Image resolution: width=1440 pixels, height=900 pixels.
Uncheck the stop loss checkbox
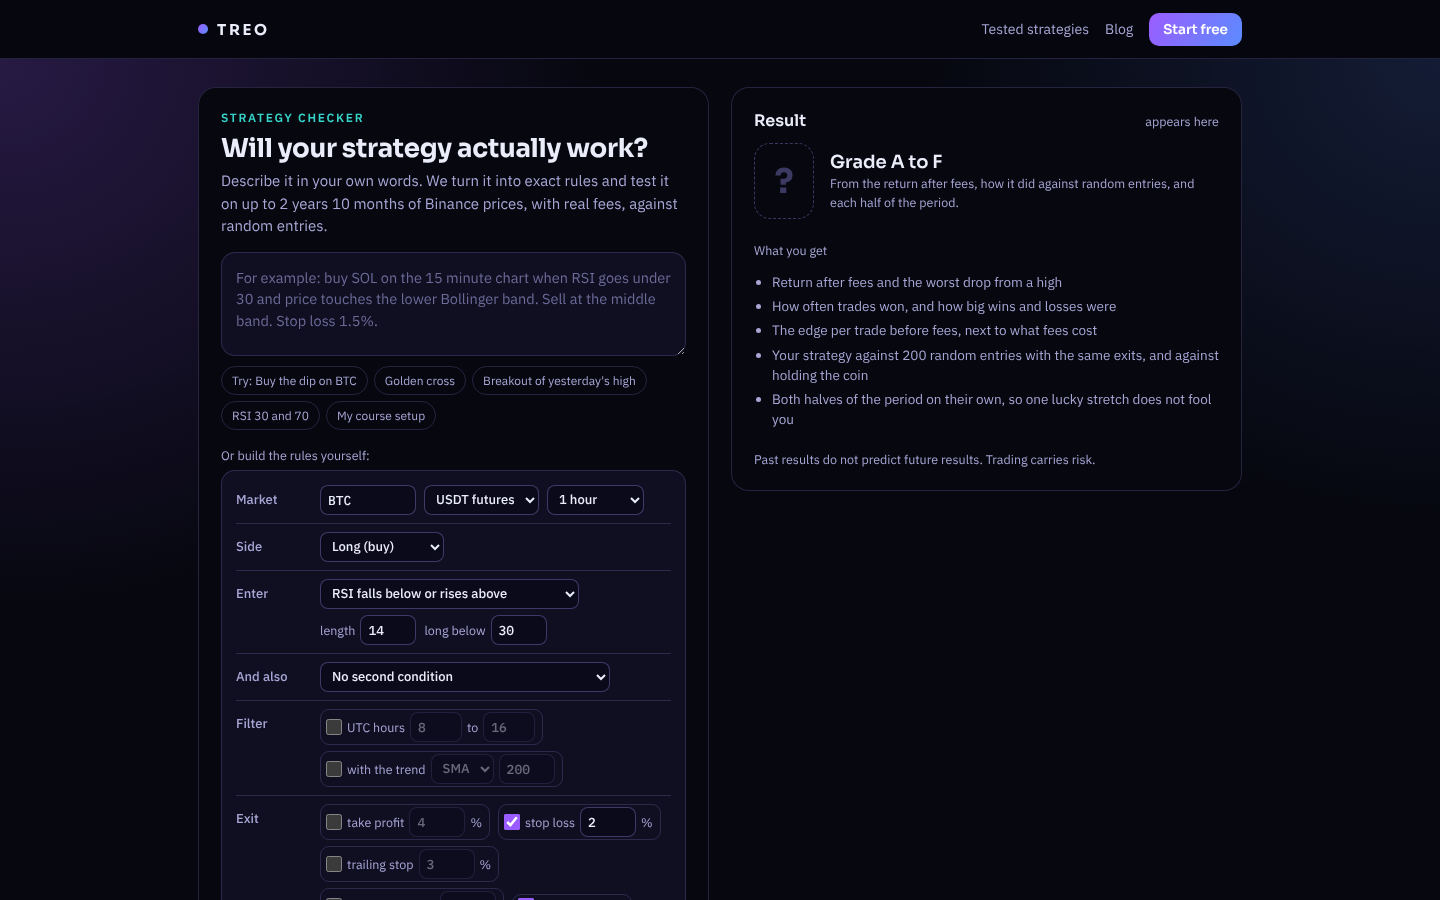512,822
